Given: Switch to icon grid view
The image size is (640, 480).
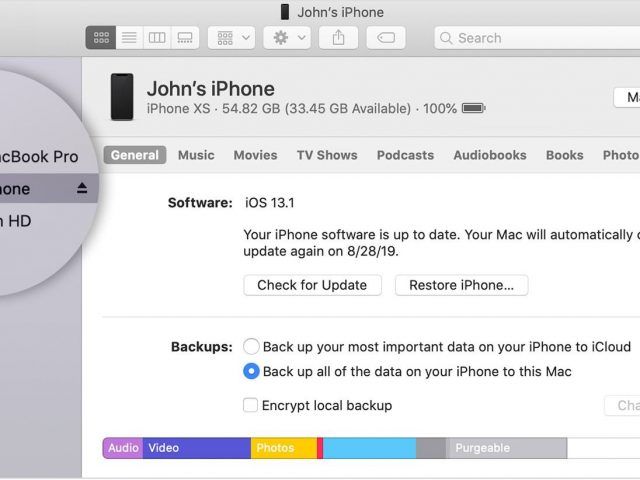Looking at the screenshot, I should click(x=101, y=38).
